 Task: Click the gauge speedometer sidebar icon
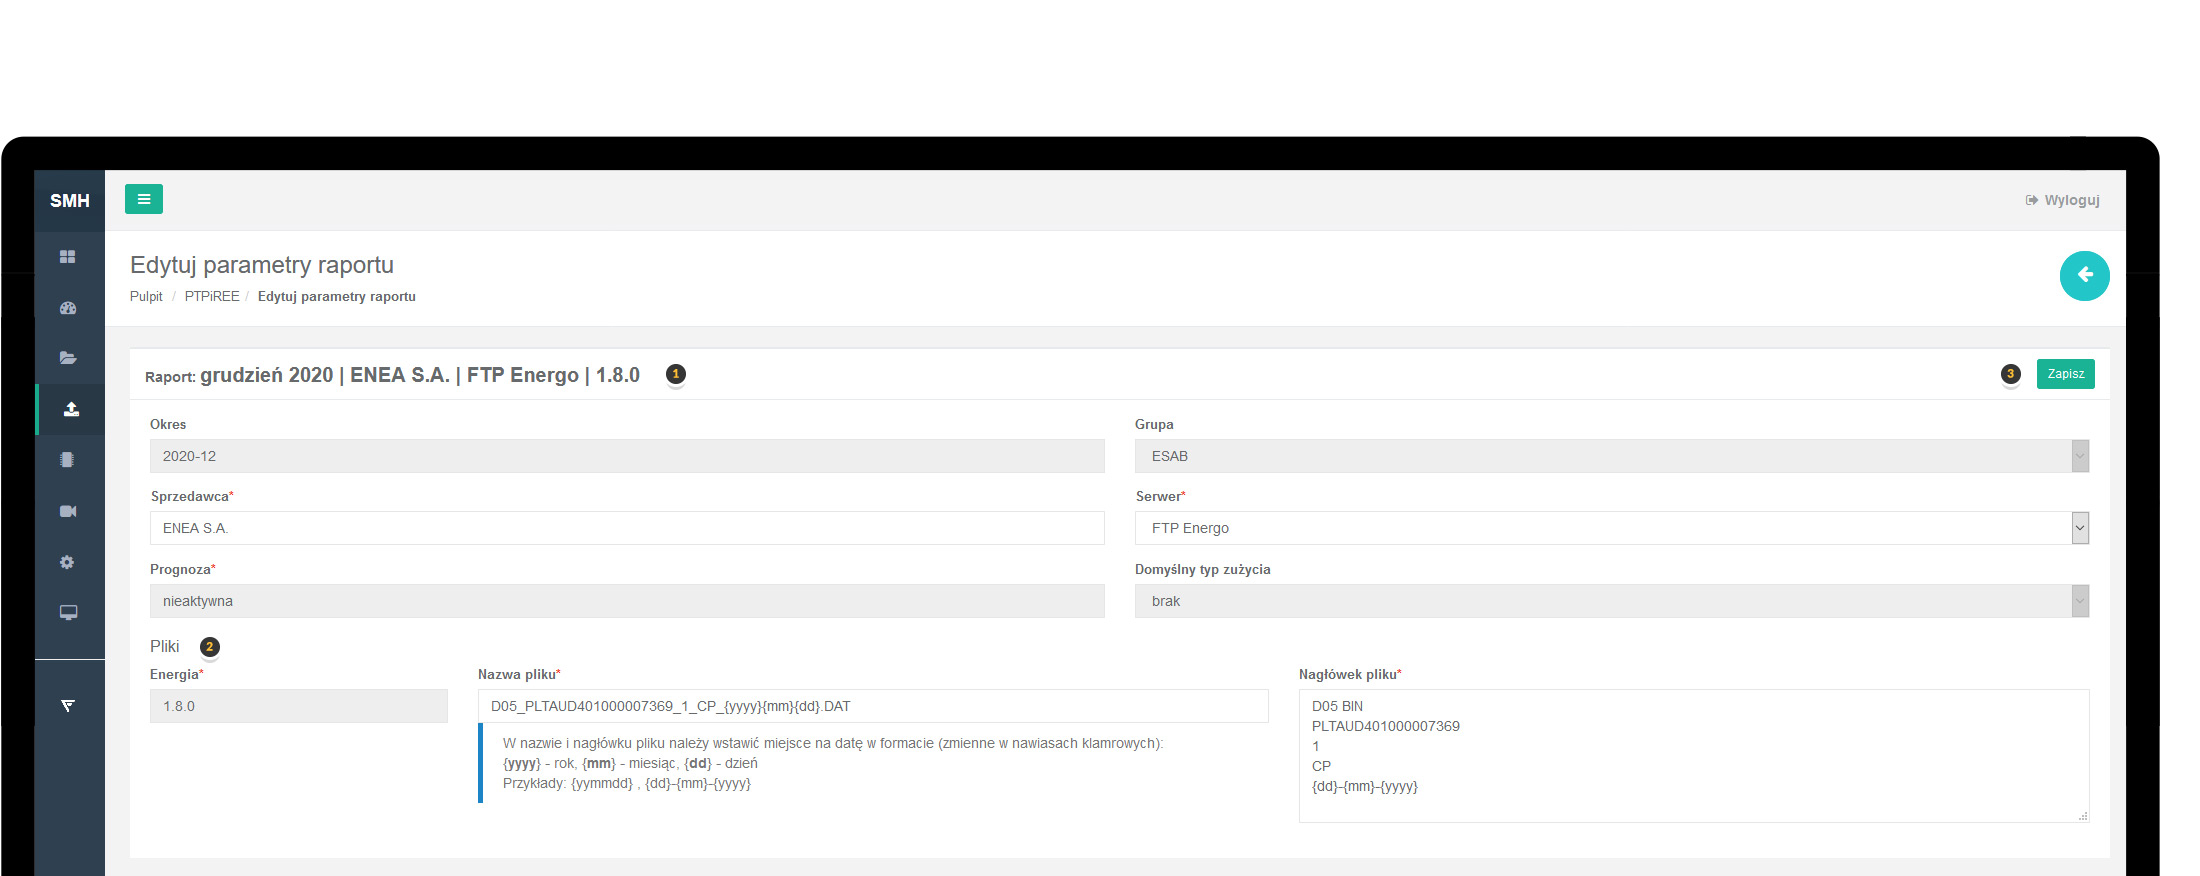point(68,308)
